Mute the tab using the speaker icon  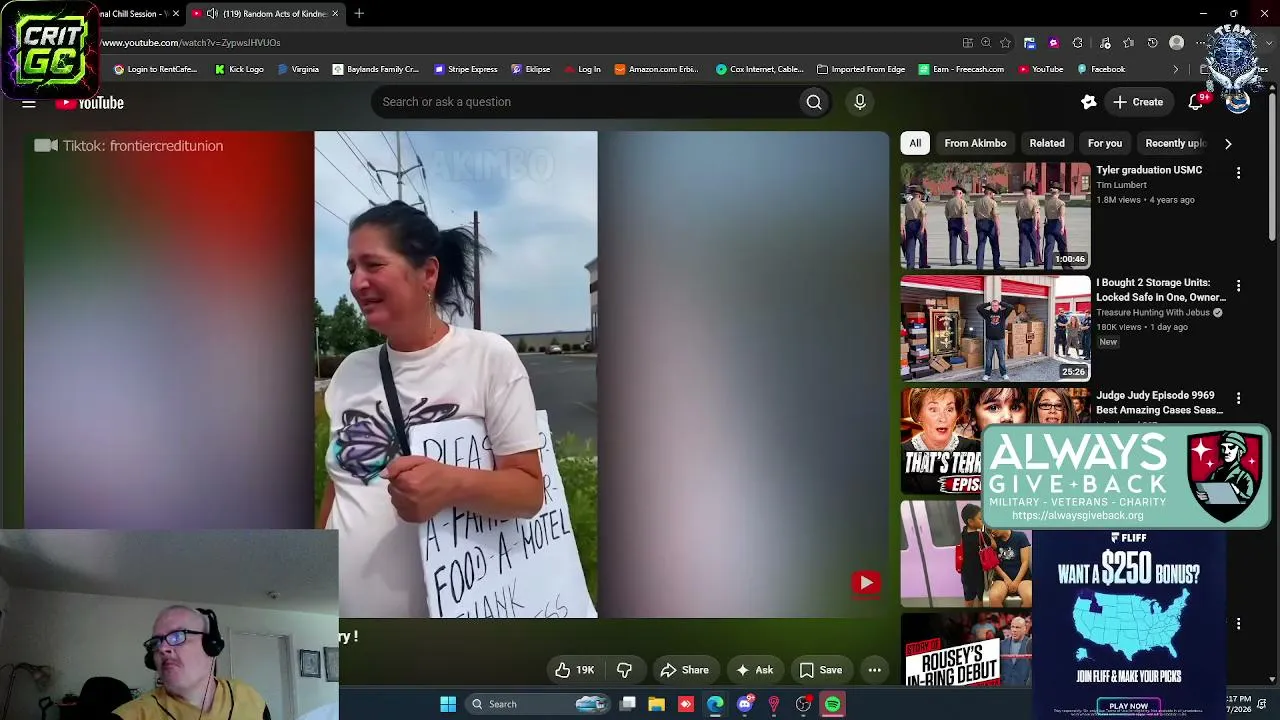coord(212,14)
